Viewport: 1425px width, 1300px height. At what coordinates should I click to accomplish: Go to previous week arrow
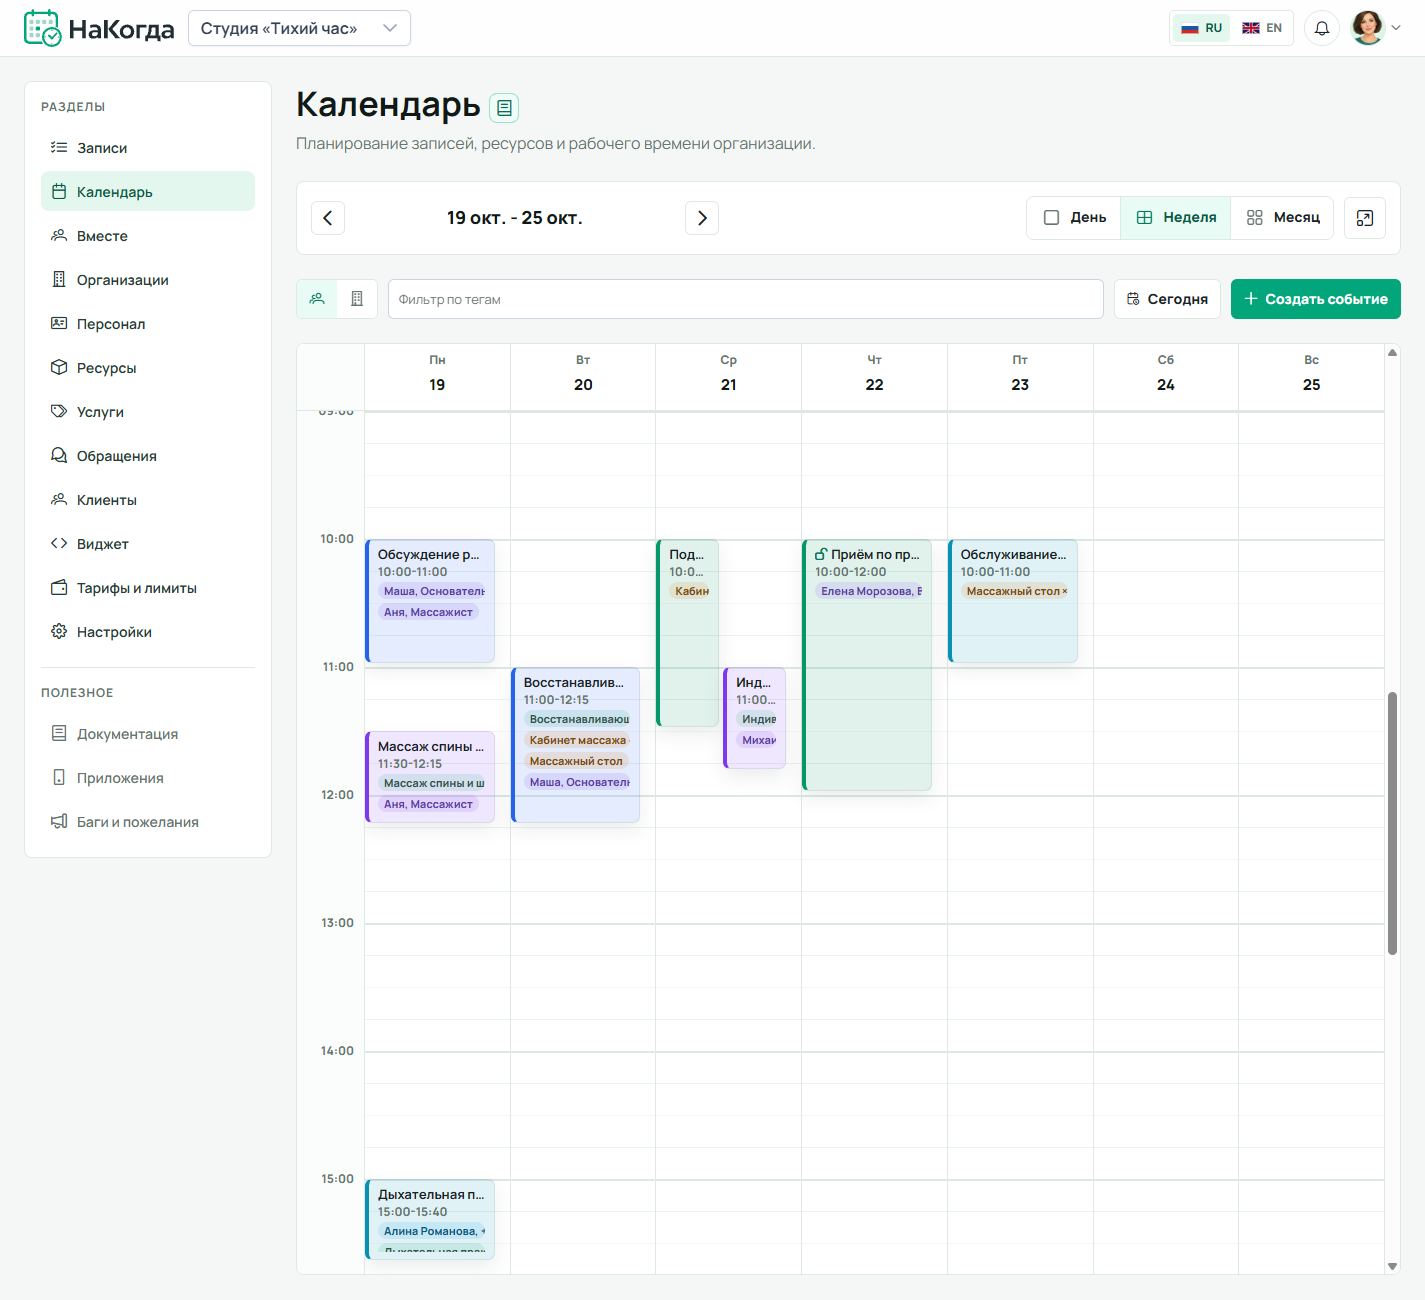point(328,218)
